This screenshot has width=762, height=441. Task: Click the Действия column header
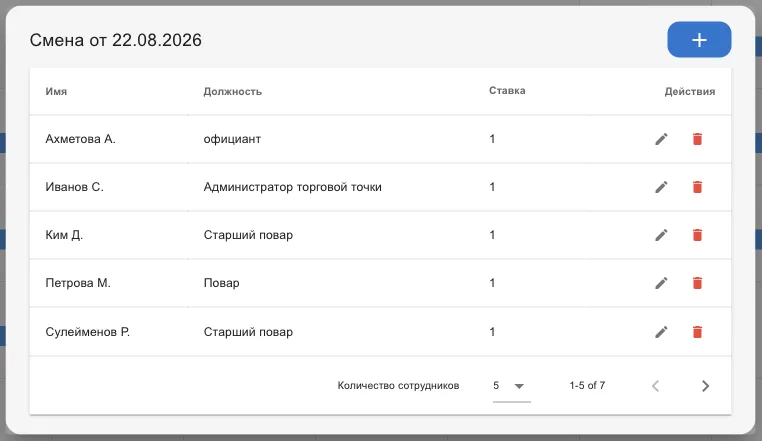[x=690, y=91]
